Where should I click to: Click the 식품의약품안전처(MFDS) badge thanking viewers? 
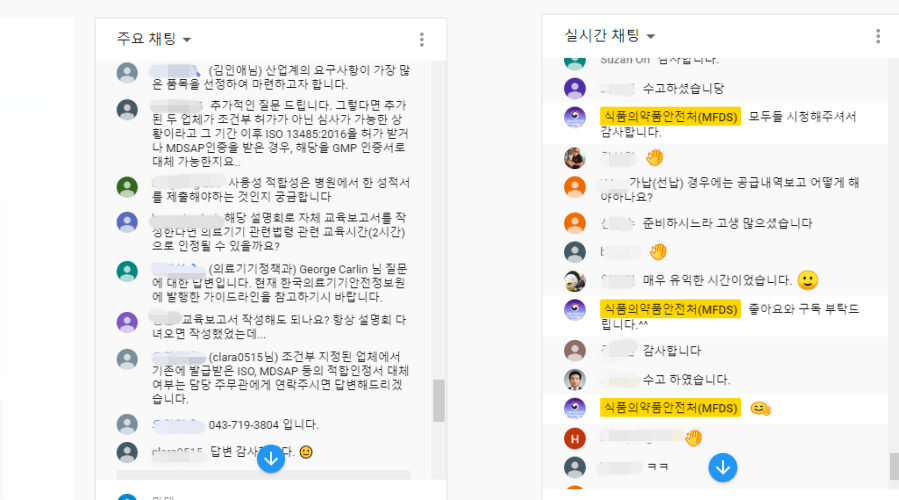[670, 116]
